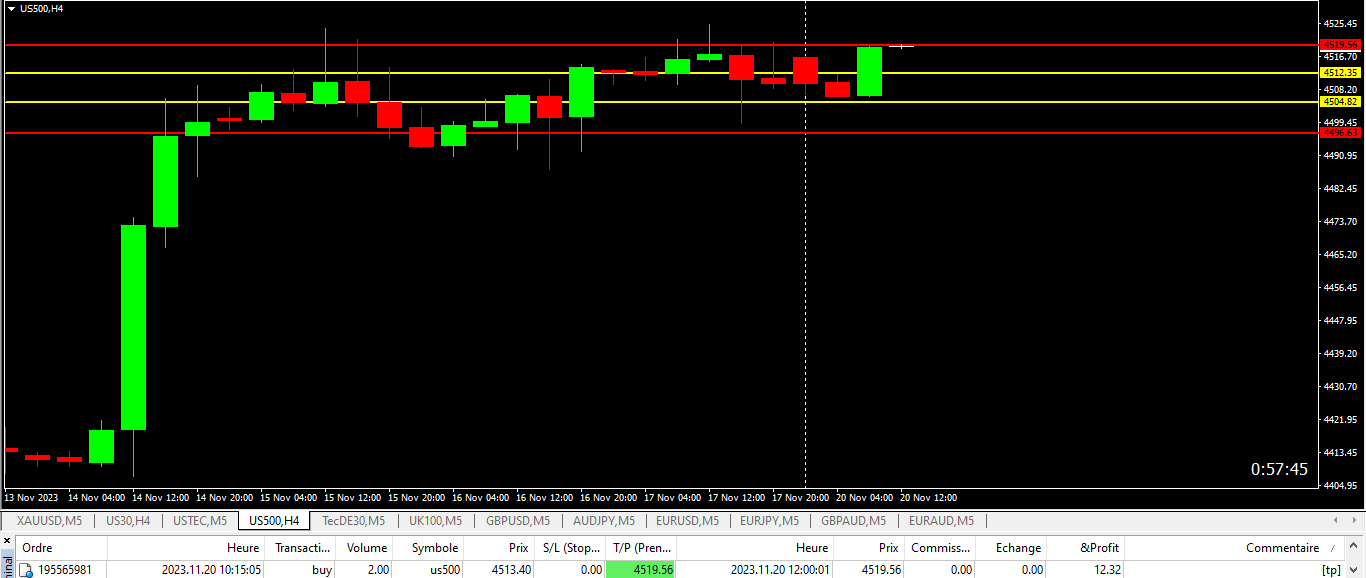
Task: Sort by the Symbole column header
Action: point(428,548)
